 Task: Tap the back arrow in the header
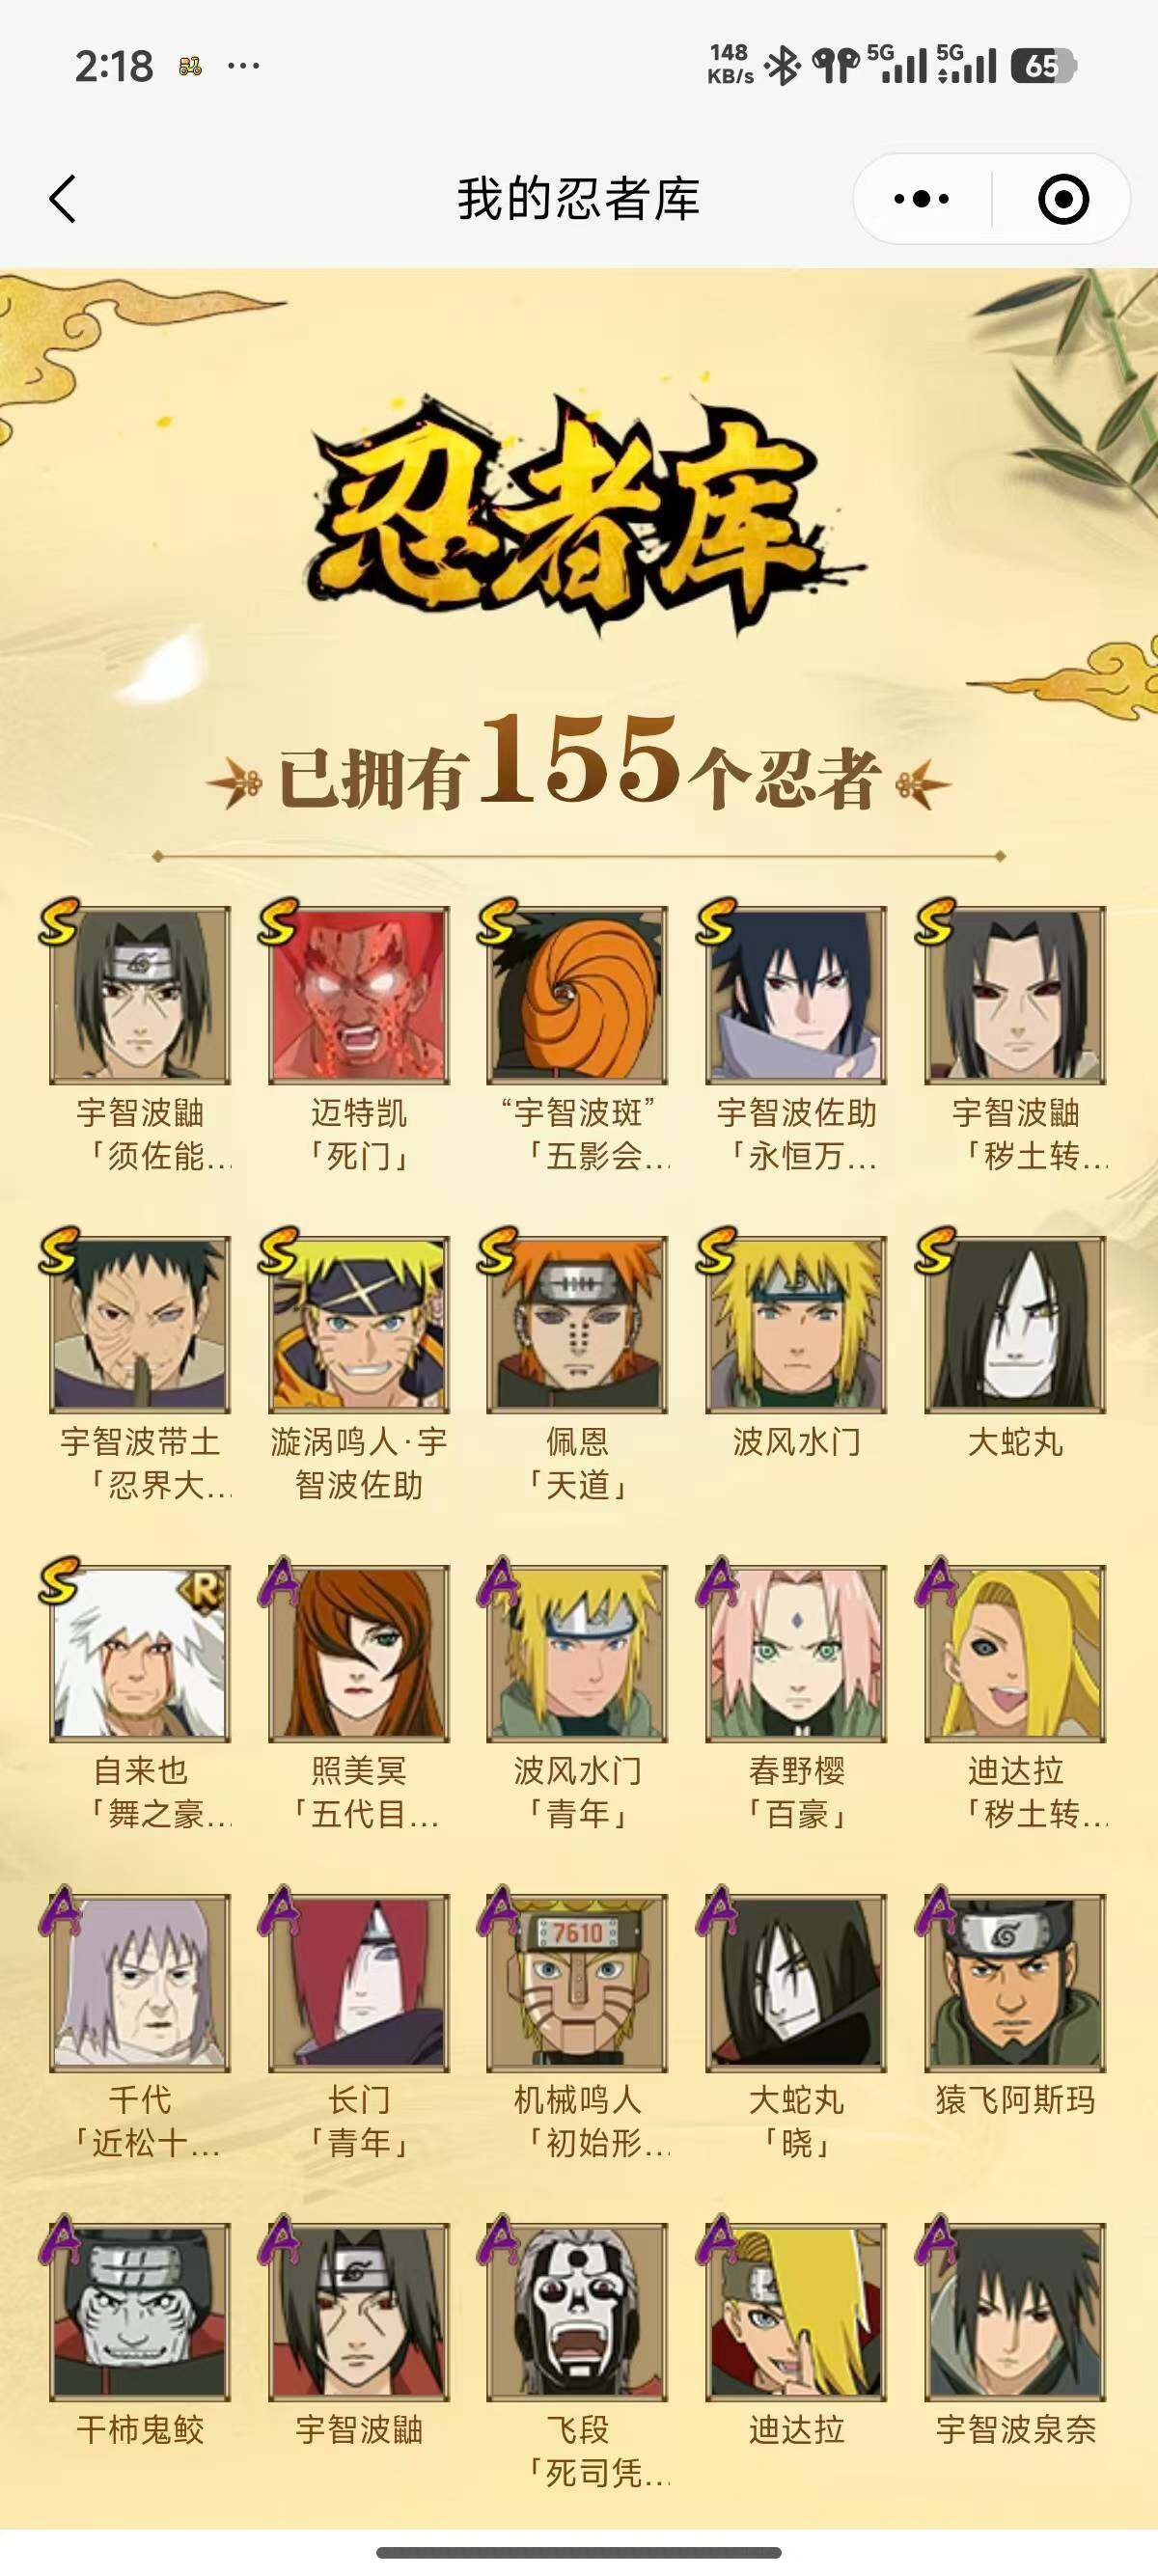[63, 198]
